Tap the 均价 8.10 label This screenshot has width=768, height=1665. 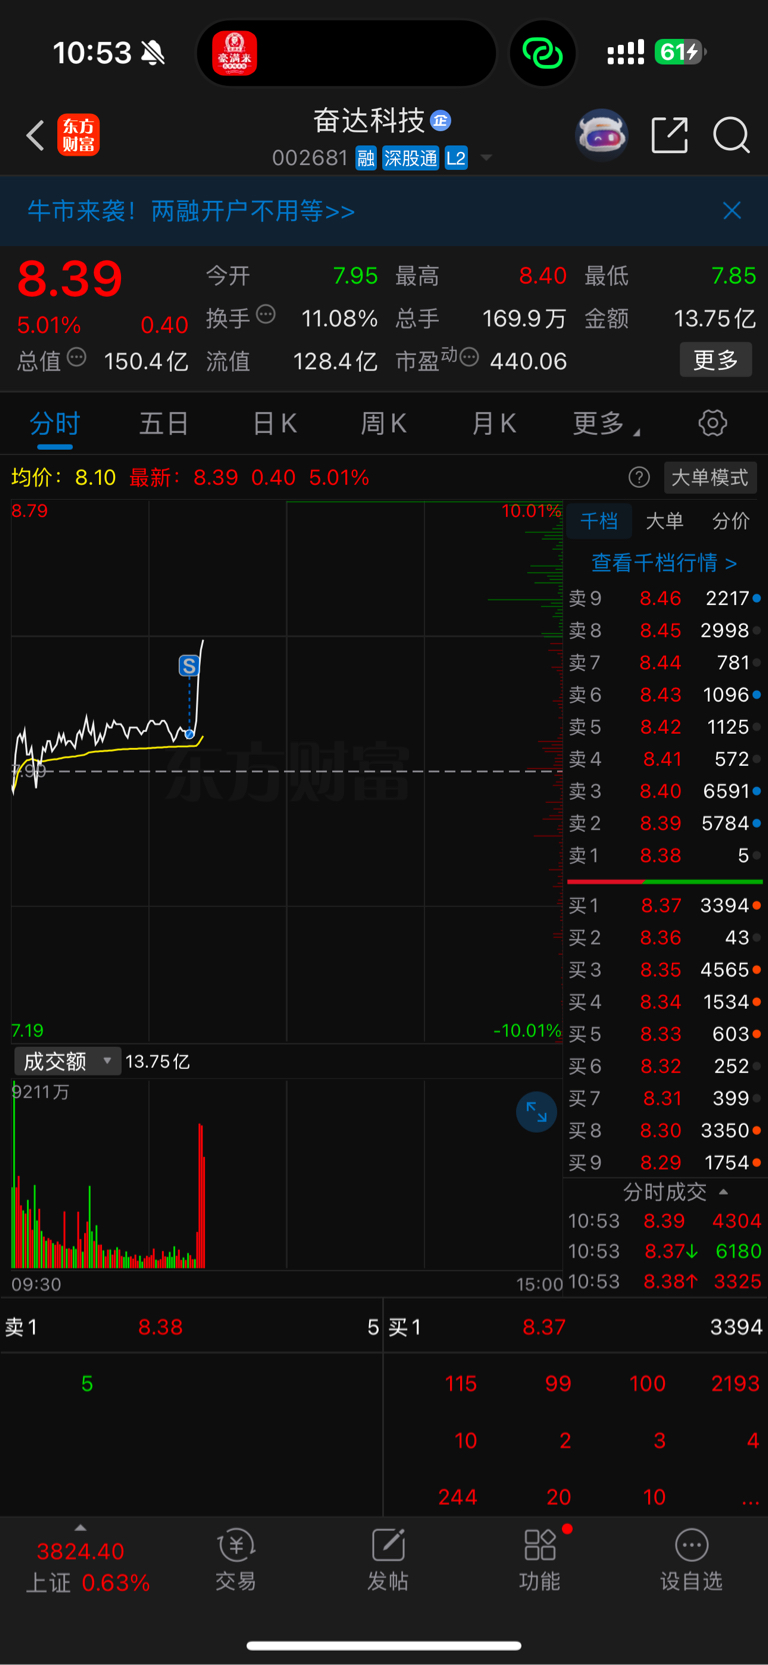coord(63,478)
